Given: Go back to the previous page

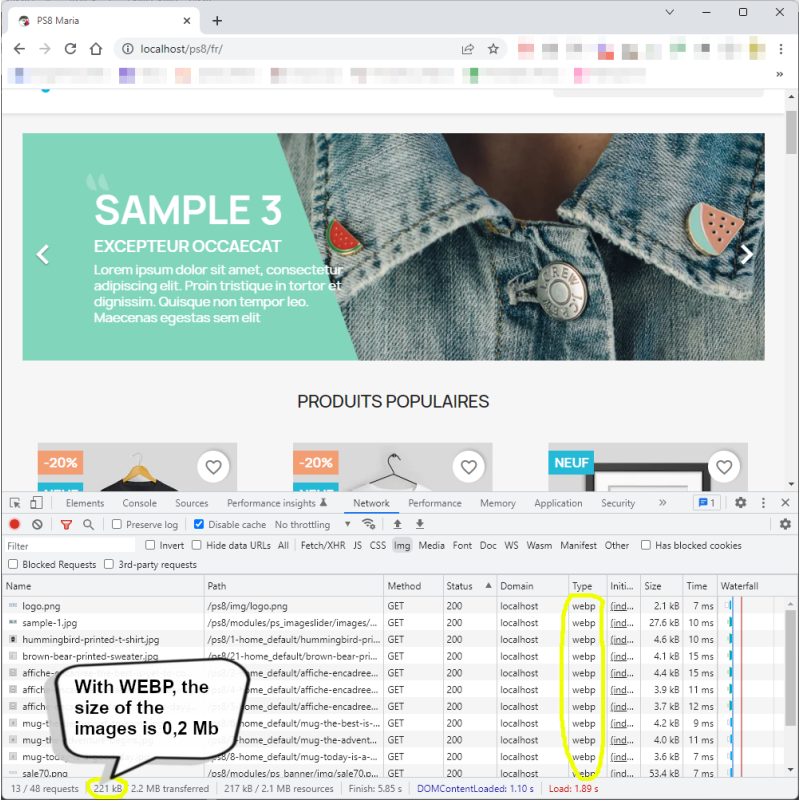Looking at the screenshot, I should [19, 49].
